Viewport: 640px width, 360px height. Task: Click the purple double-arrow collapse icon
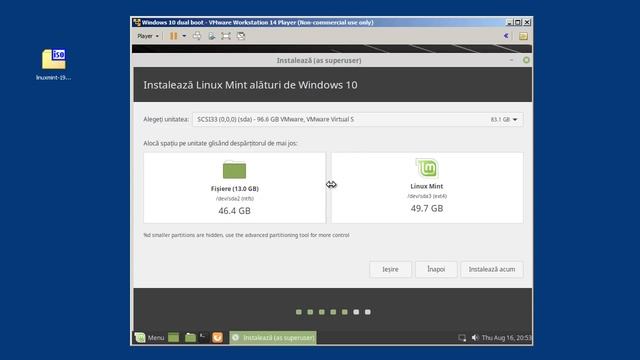[x=506, y=36]
